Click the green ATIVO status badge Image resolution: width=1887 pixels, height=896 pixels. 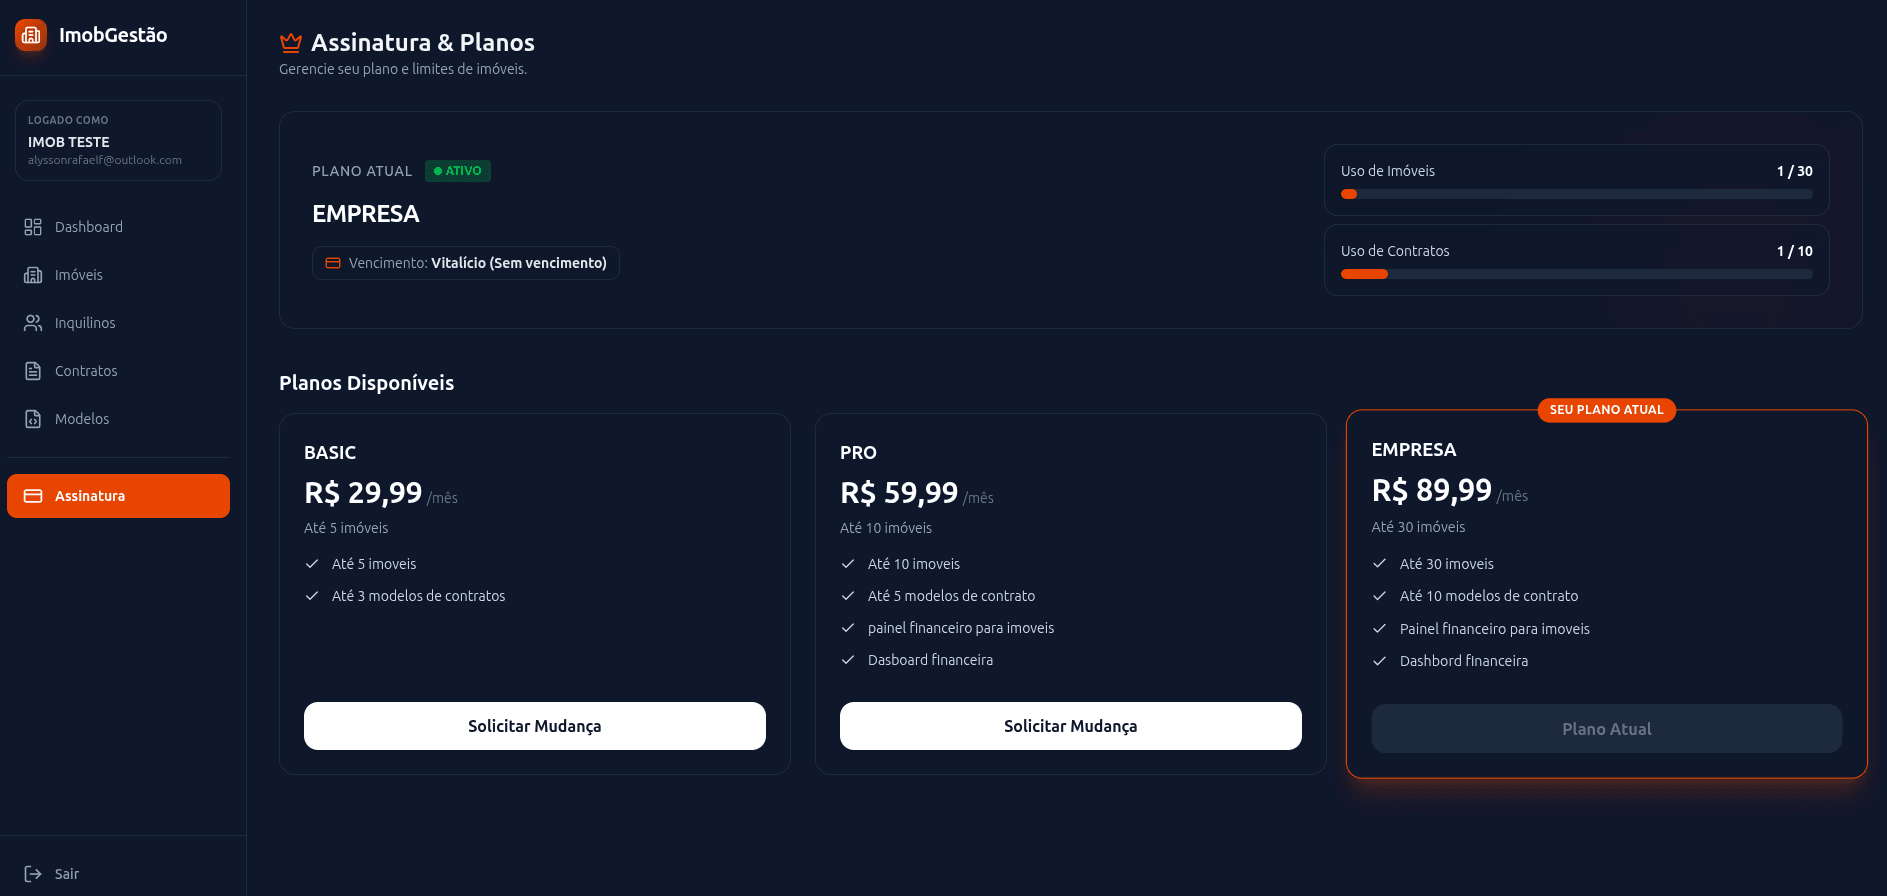[458, 171]
